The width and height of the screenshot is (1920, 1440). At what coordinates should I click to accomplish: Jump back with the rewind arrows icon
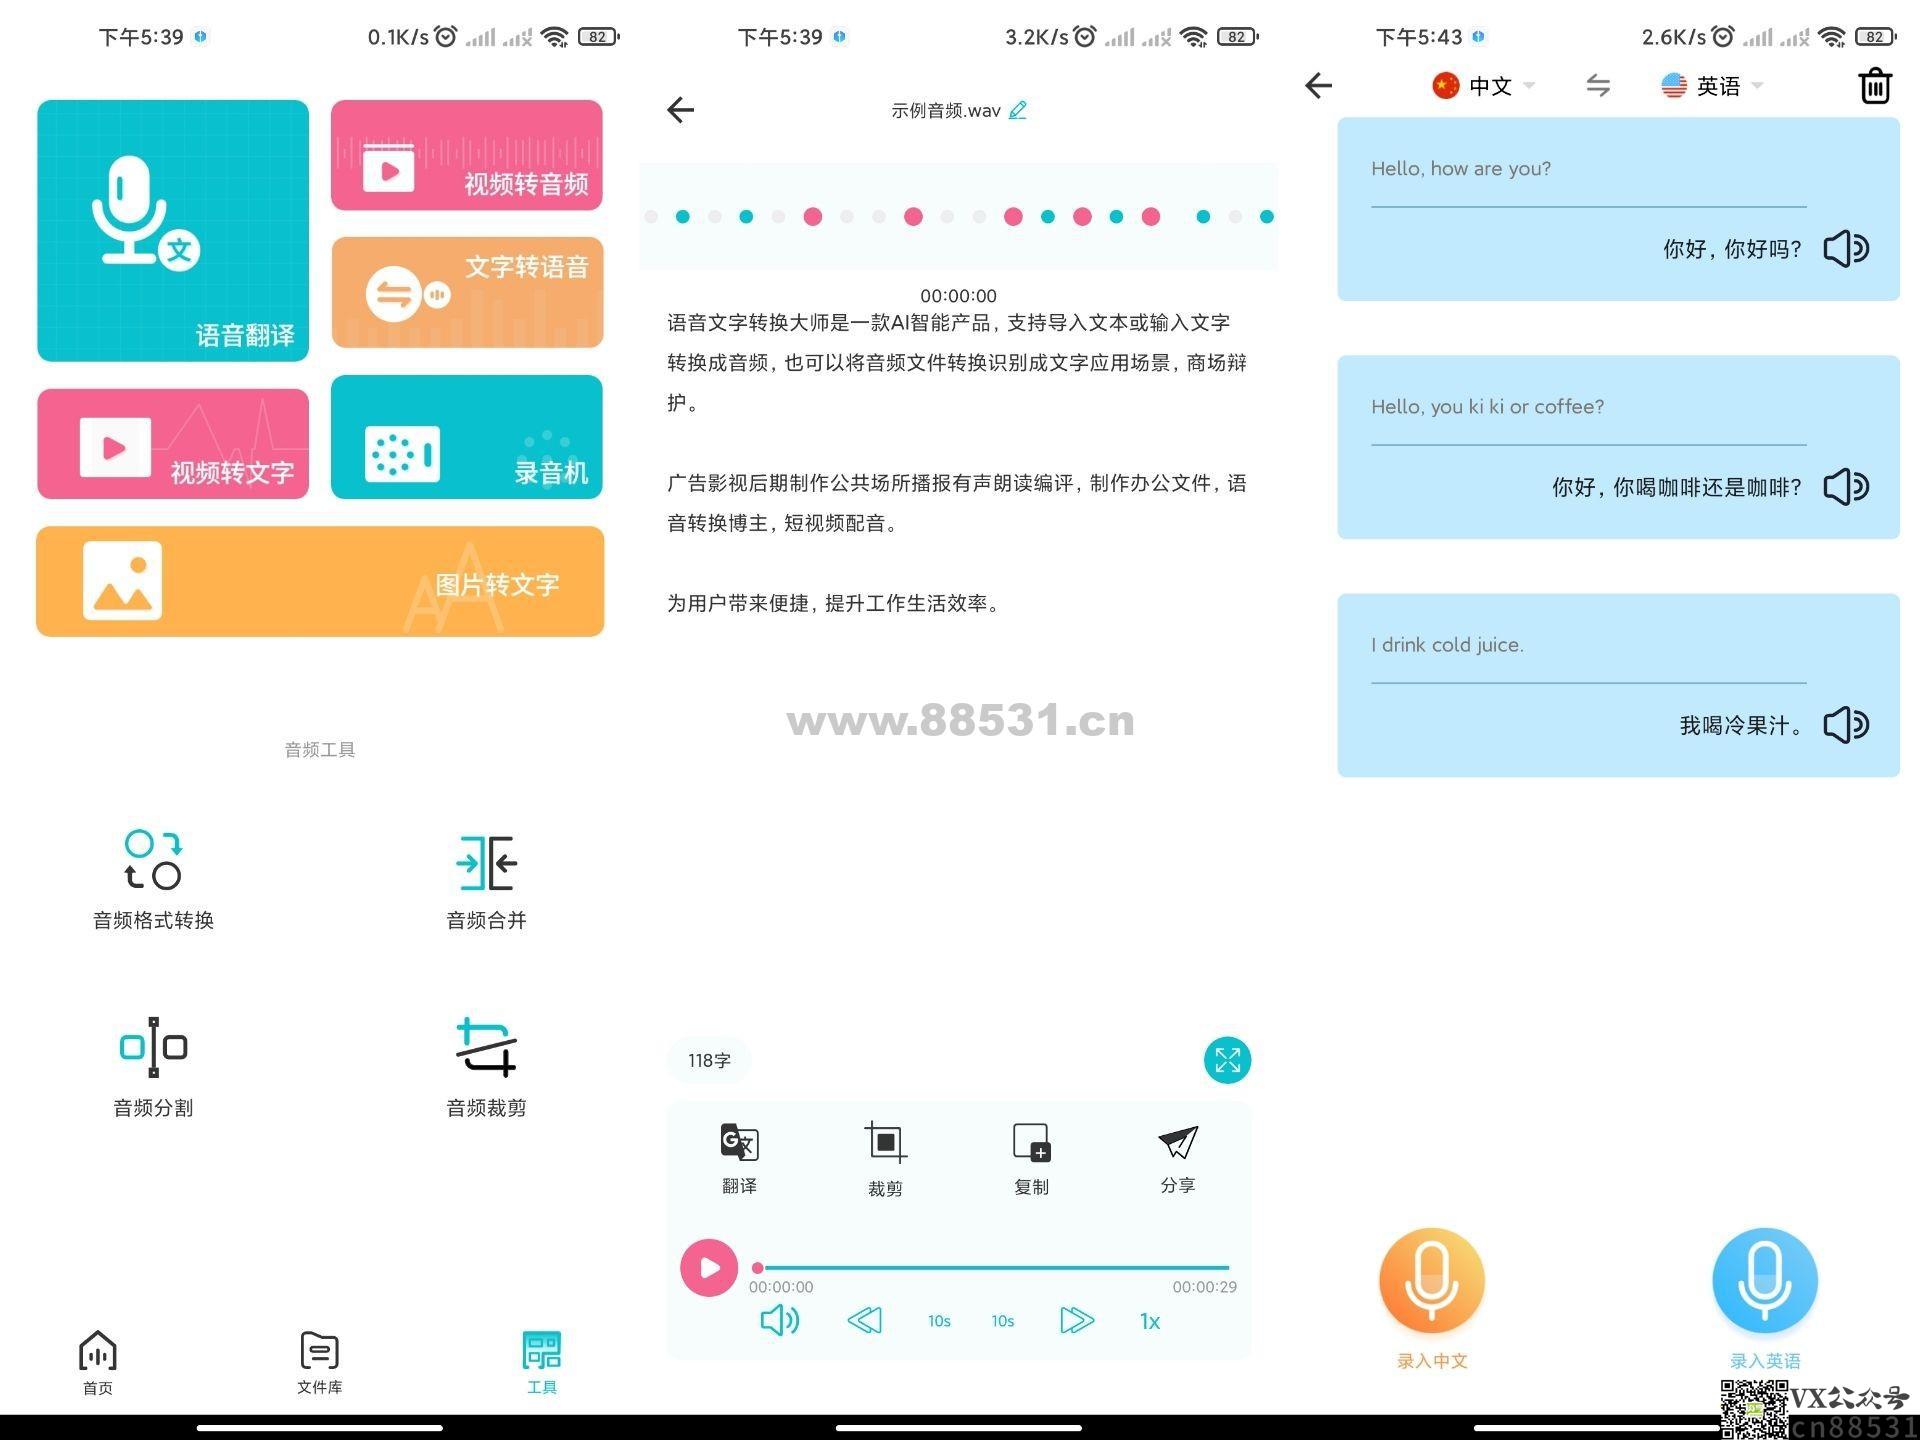pos(865,1320)
